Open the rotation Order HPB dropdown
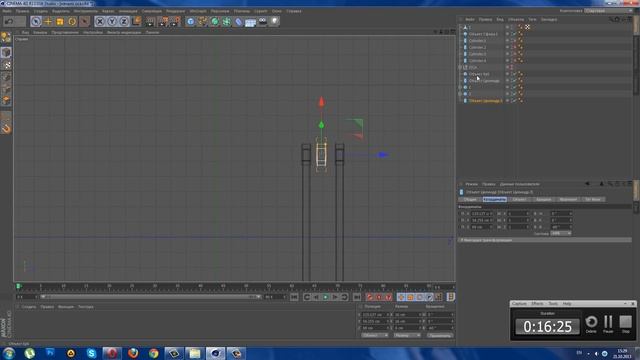Screen dimensions: 640x360 (561, 233)
